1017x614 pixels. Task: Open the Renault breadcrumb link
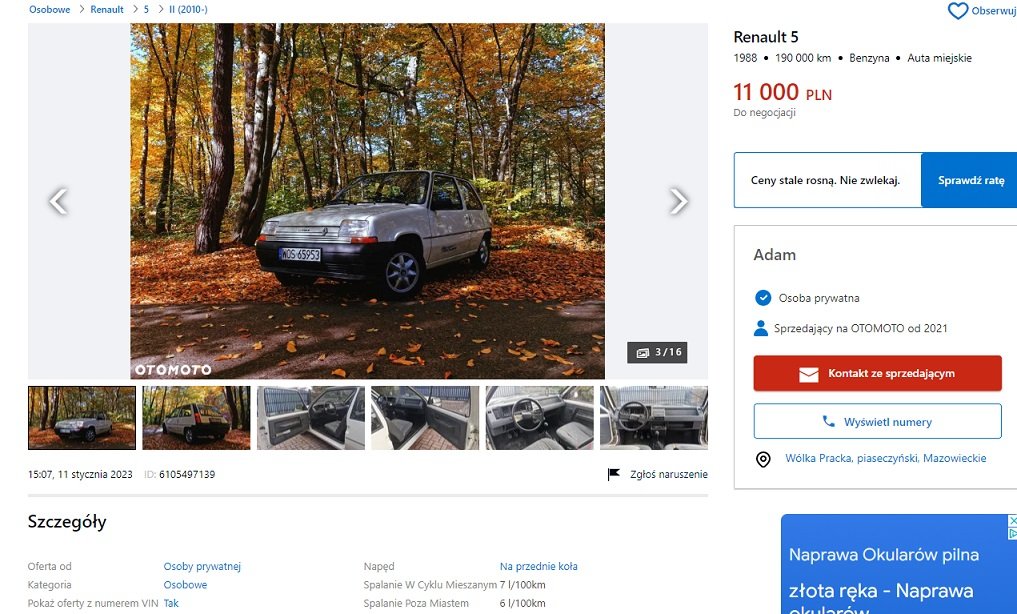pyautogui.click(x=107, y=10)
